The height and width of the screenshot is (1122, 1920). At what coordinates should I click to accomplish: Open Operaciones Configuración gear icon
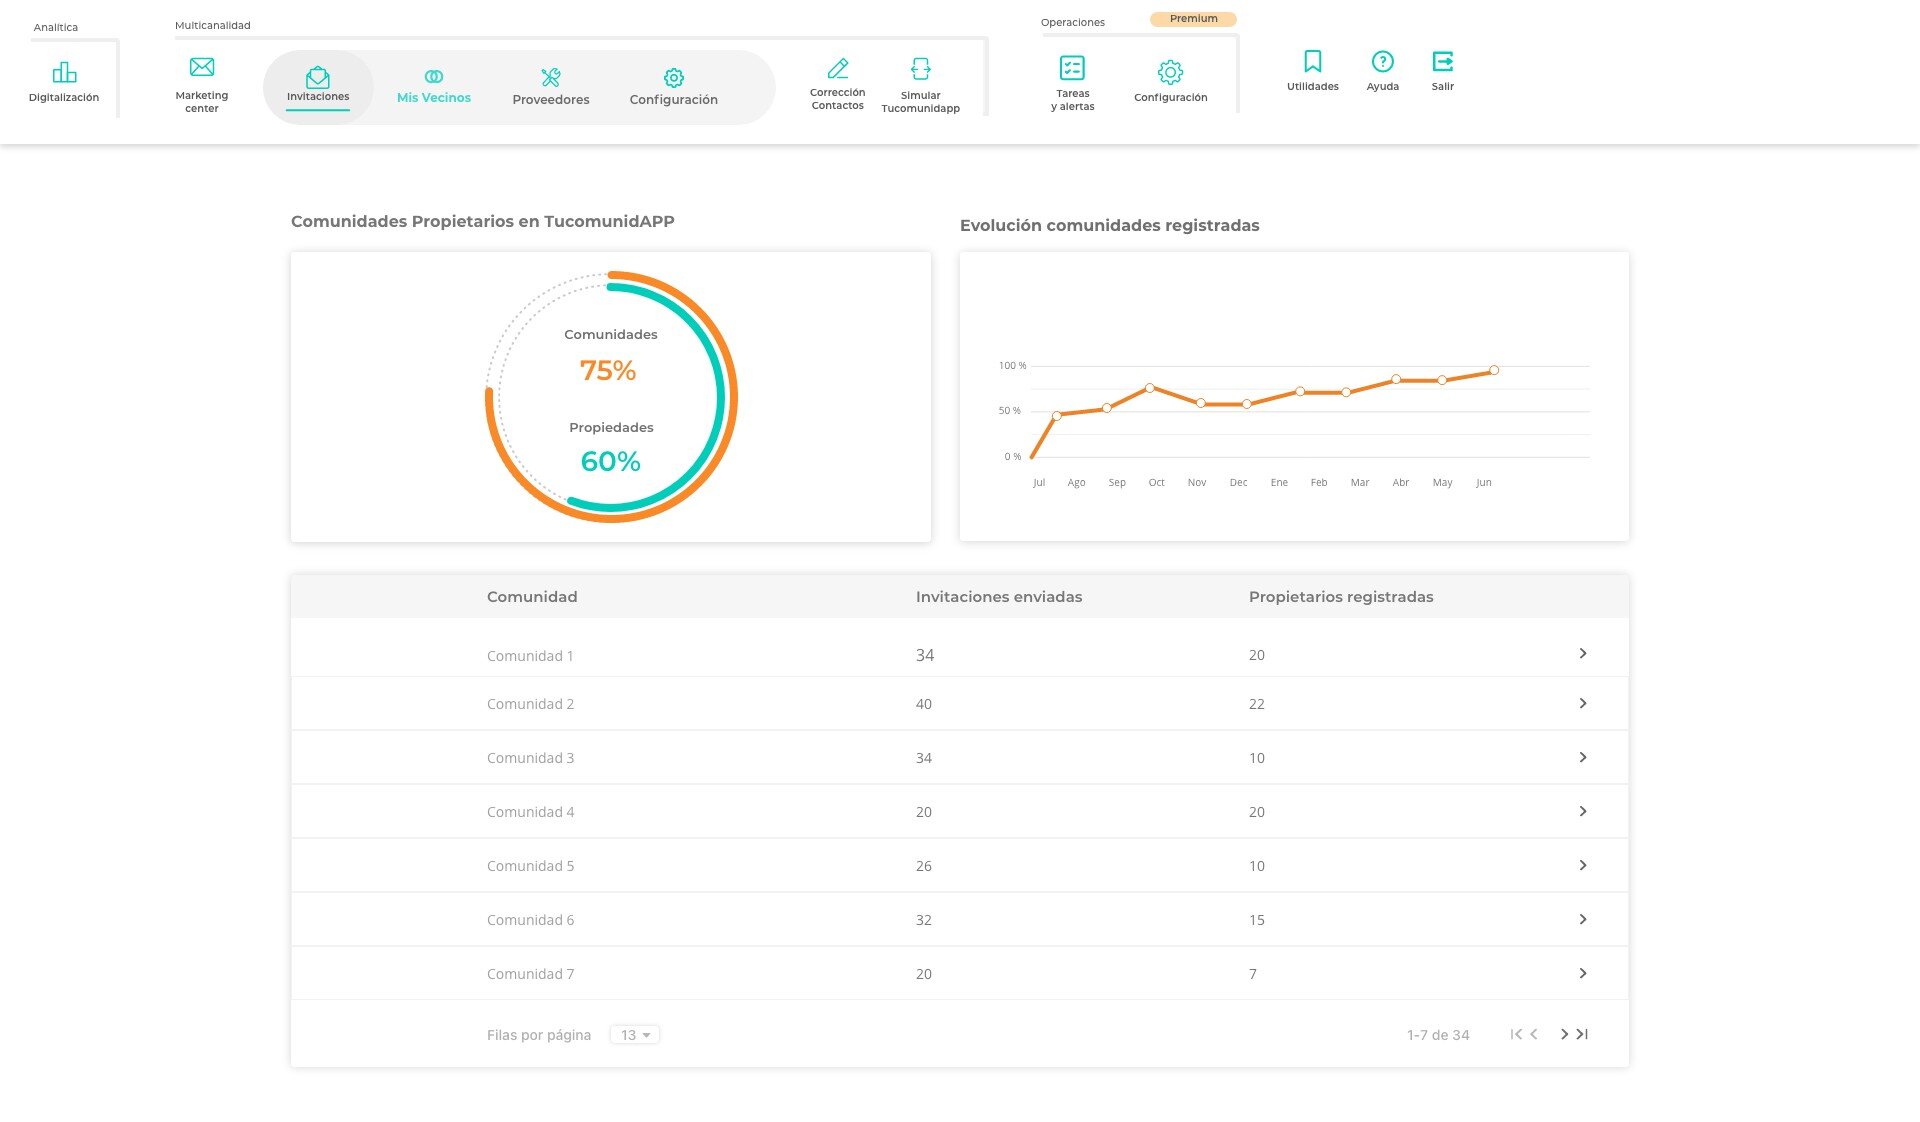tap(1170, 72)
